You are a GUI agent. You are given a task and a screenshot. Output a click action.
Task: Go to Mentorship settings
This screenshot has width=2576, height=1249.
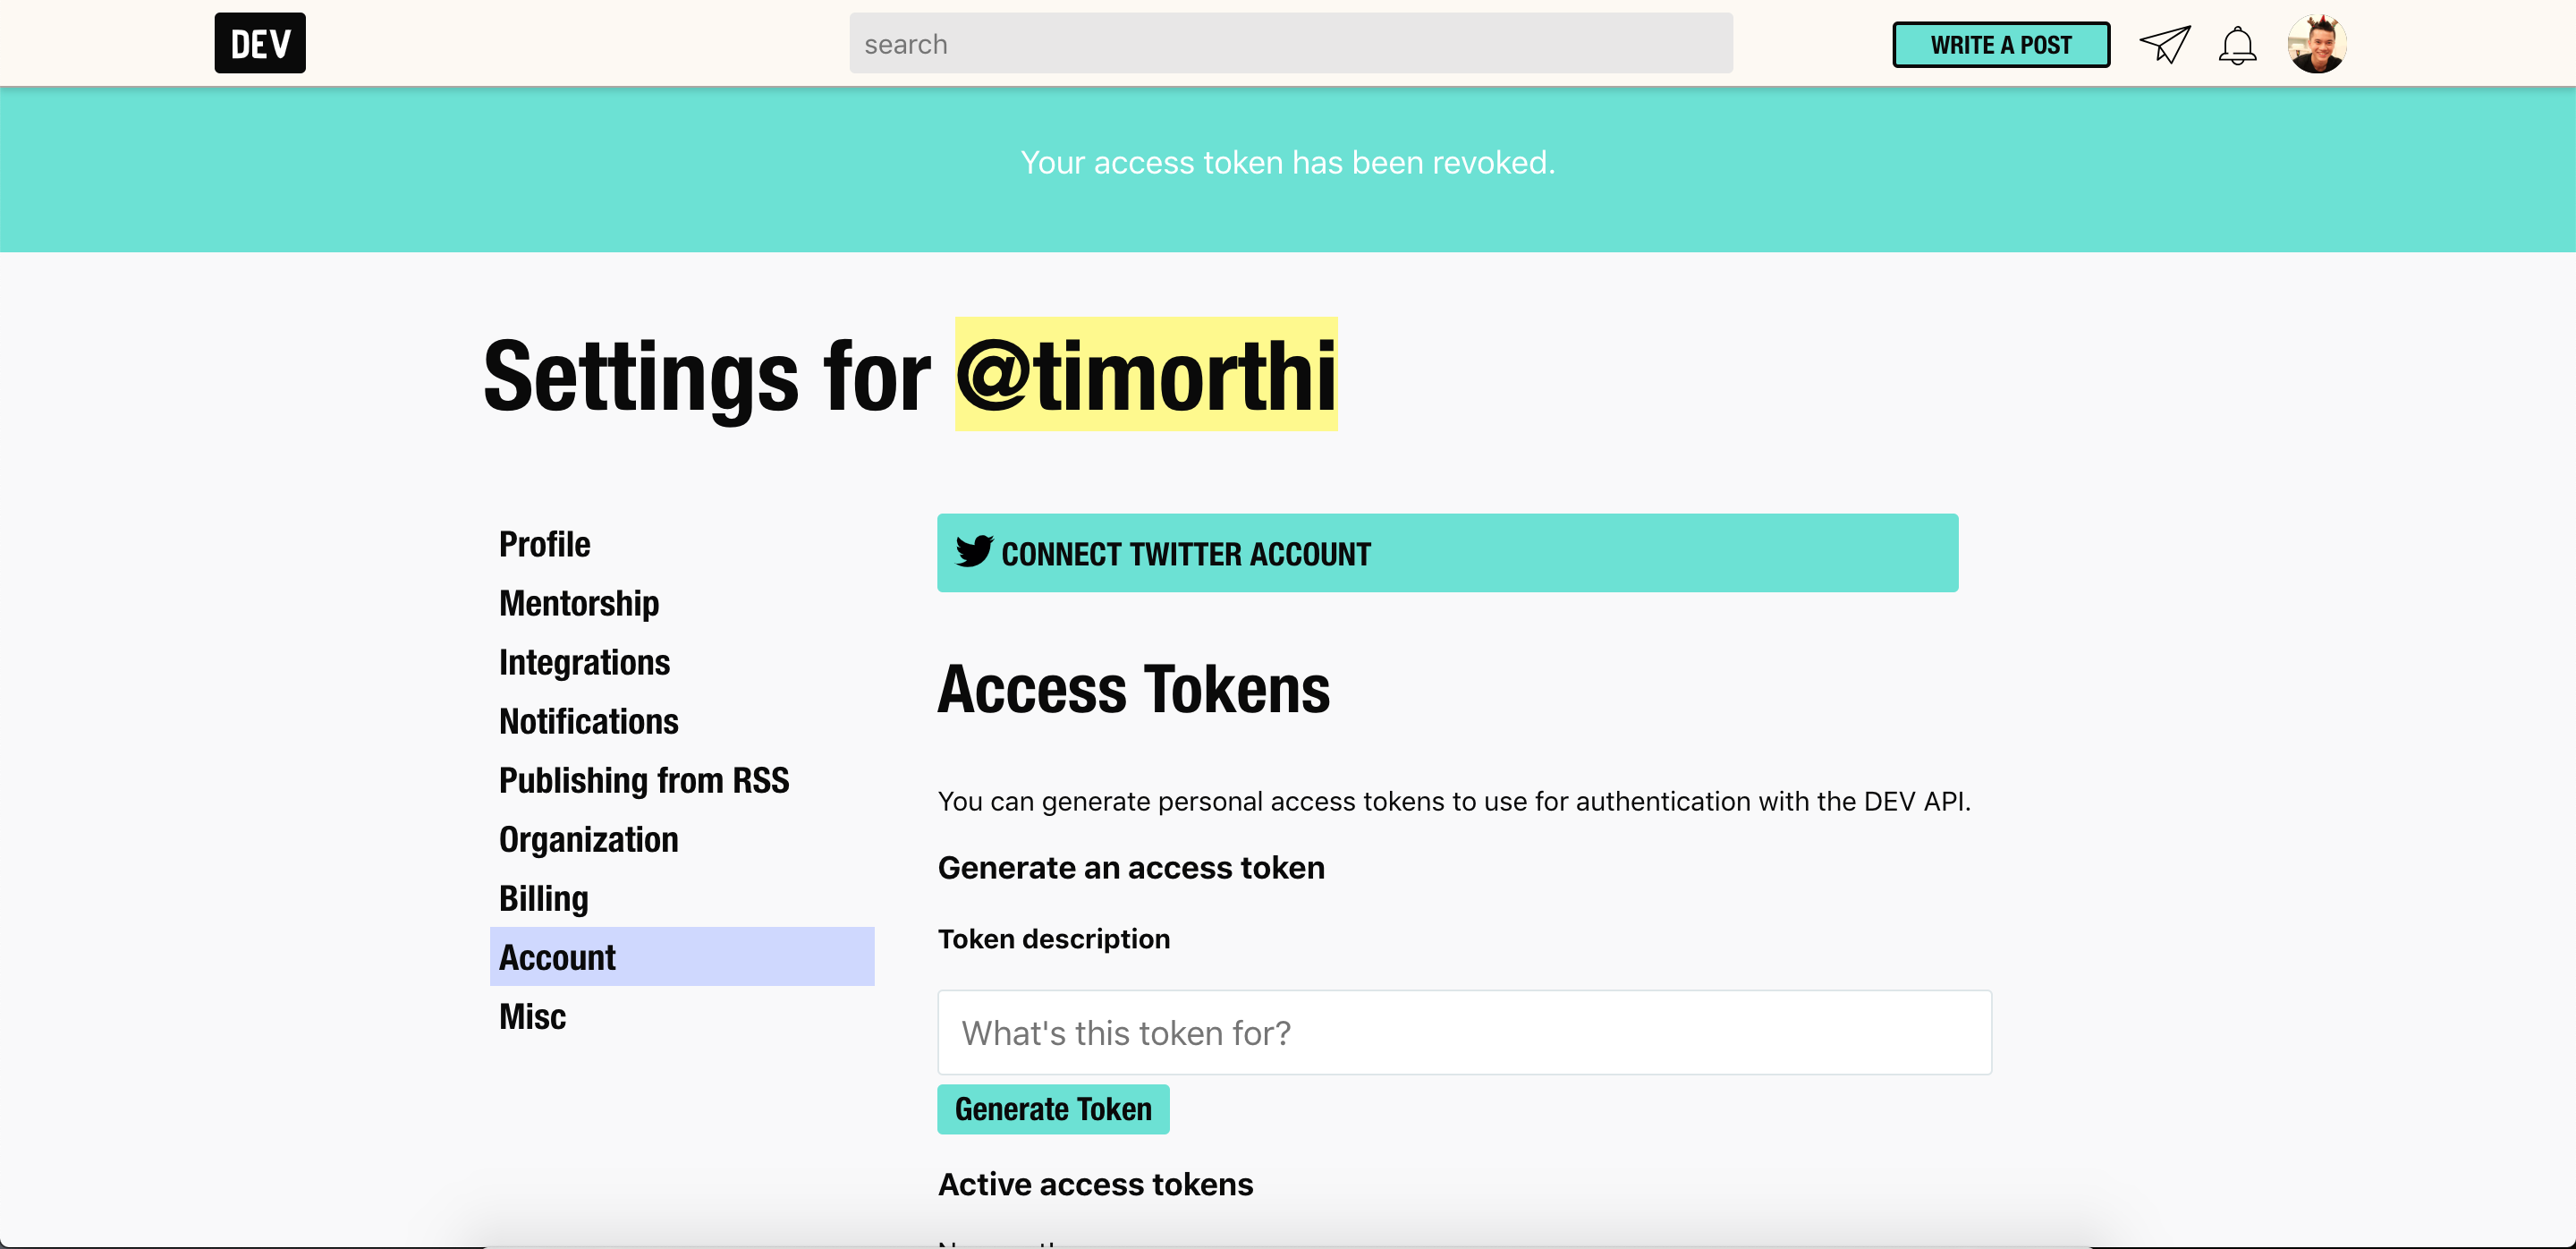click(579, 603)
